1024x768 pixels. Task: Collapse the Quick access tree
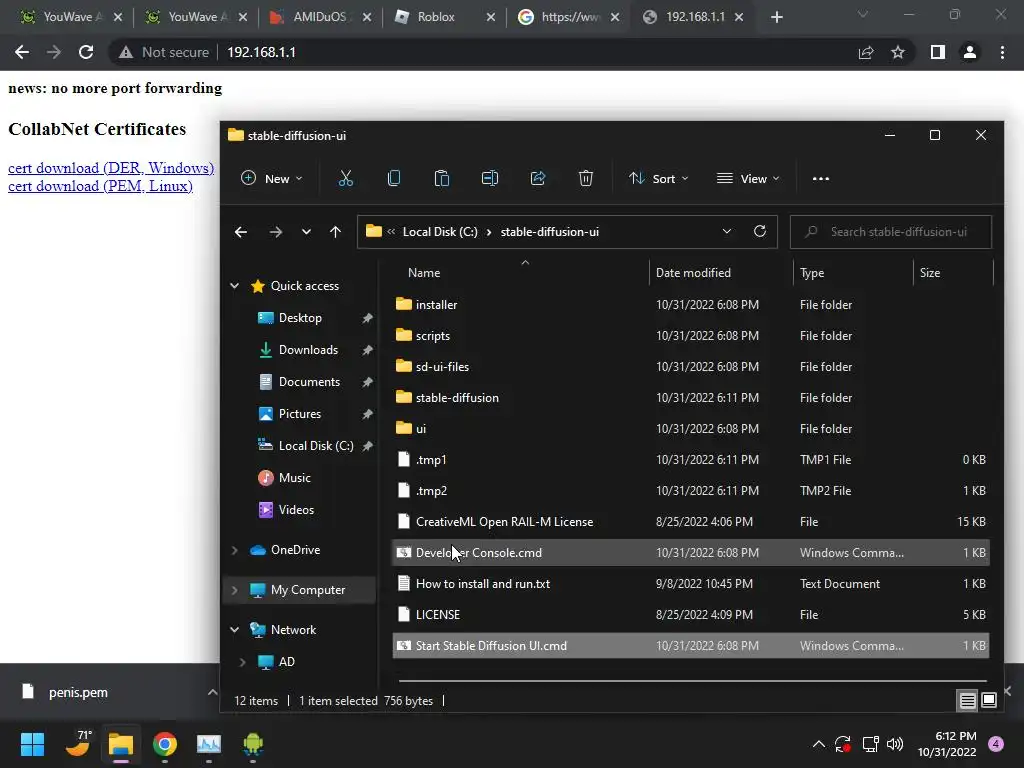pyautogui.click(x=234, y=286)
